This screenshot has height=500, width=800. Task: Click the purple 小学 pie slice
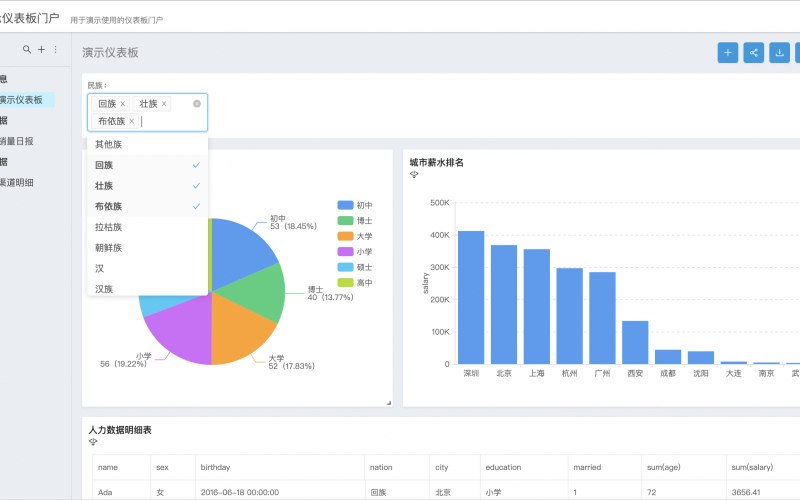click(184, 329)
